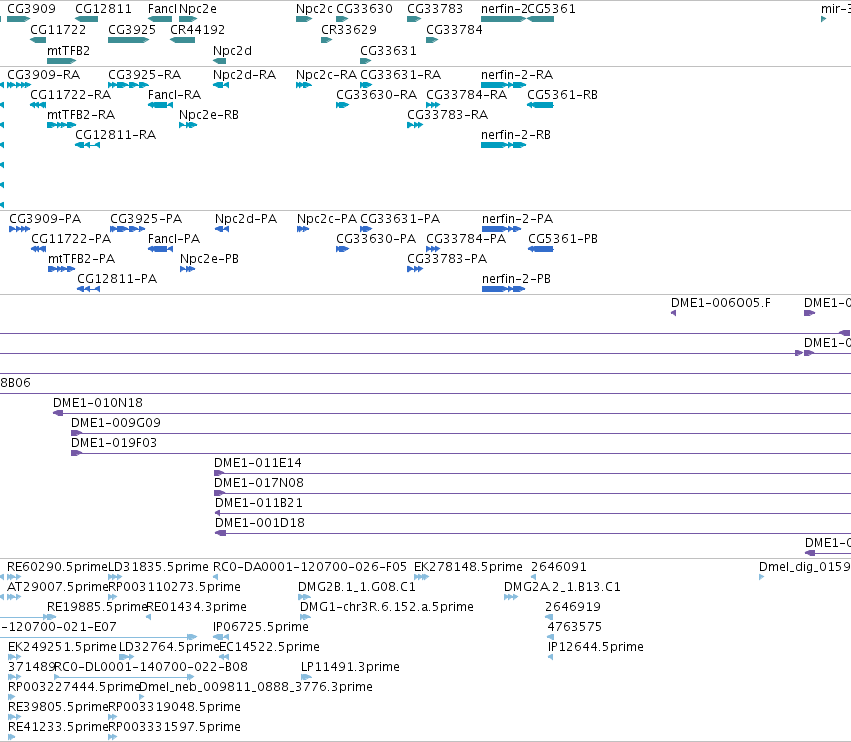Select the DMG2B.1_1.G08.C1 EST label
Viewport: 851px width, 742px height.
click(357, 587)
